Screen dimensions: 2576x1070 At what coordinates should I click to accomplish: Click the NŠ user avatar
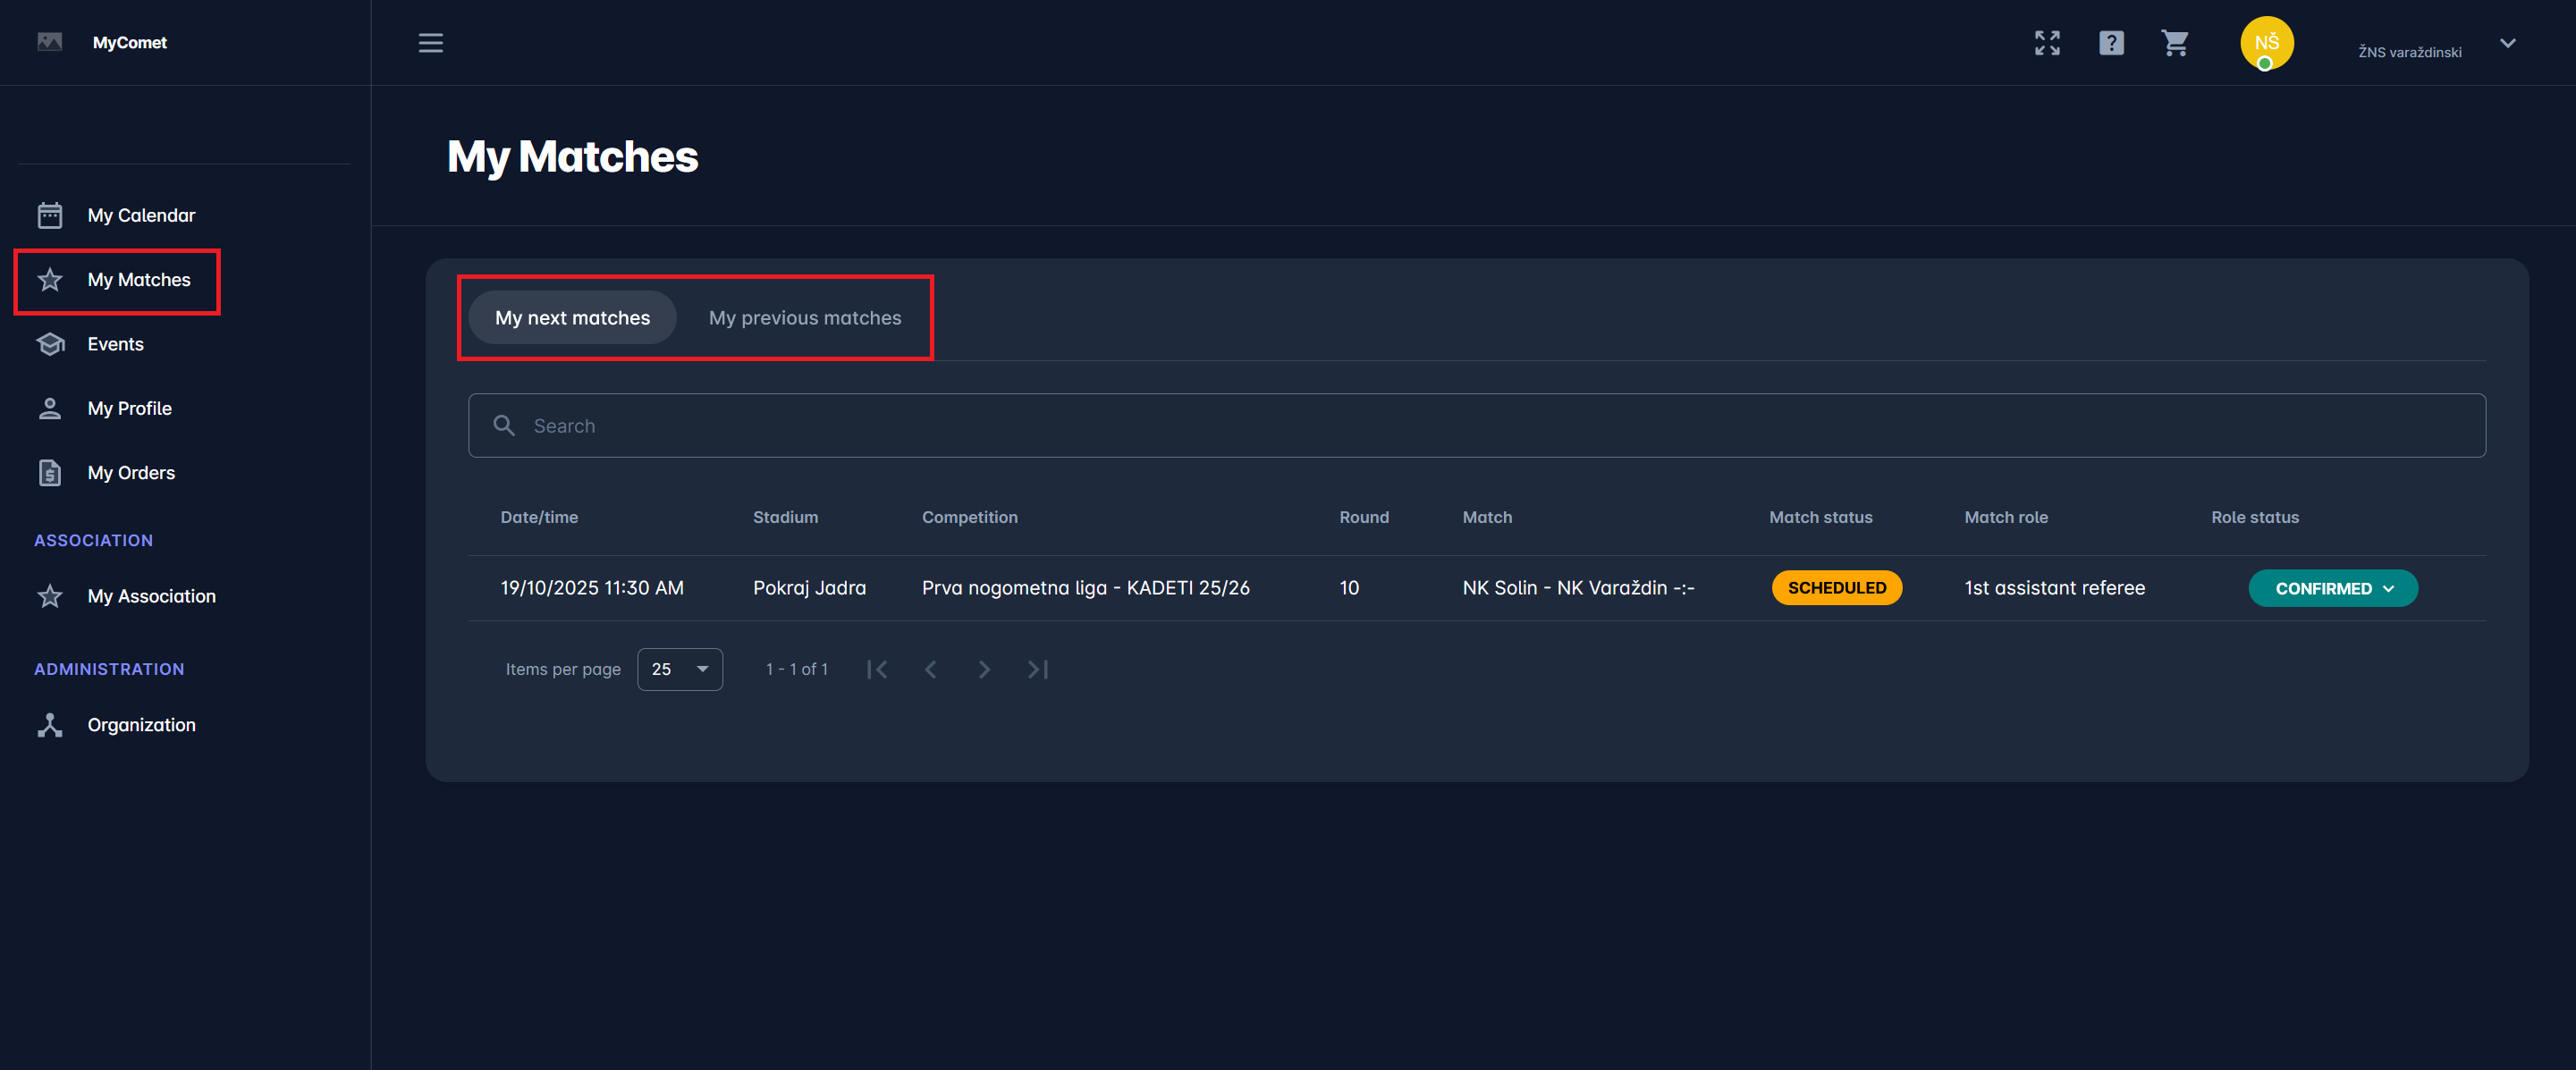[x=2265, y=43]
